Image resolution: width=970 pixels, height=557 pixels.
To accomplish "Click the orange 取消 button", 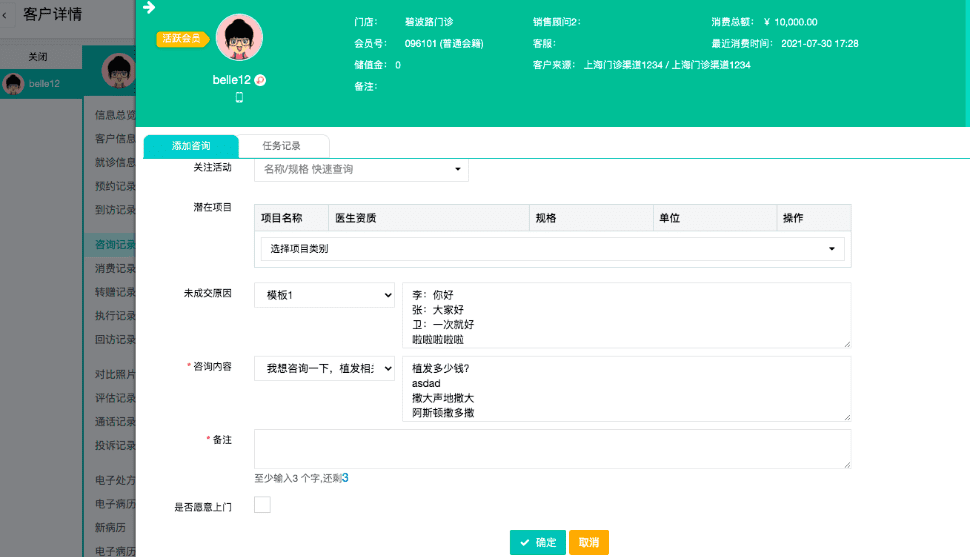I will [x=588, y=542].
